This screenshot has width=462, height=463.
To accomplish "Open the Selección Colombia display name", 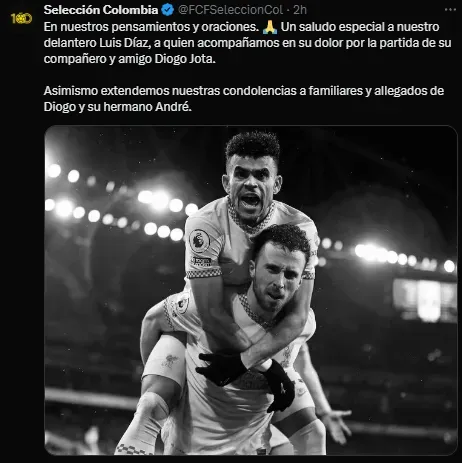I will [x=101, y=10].
